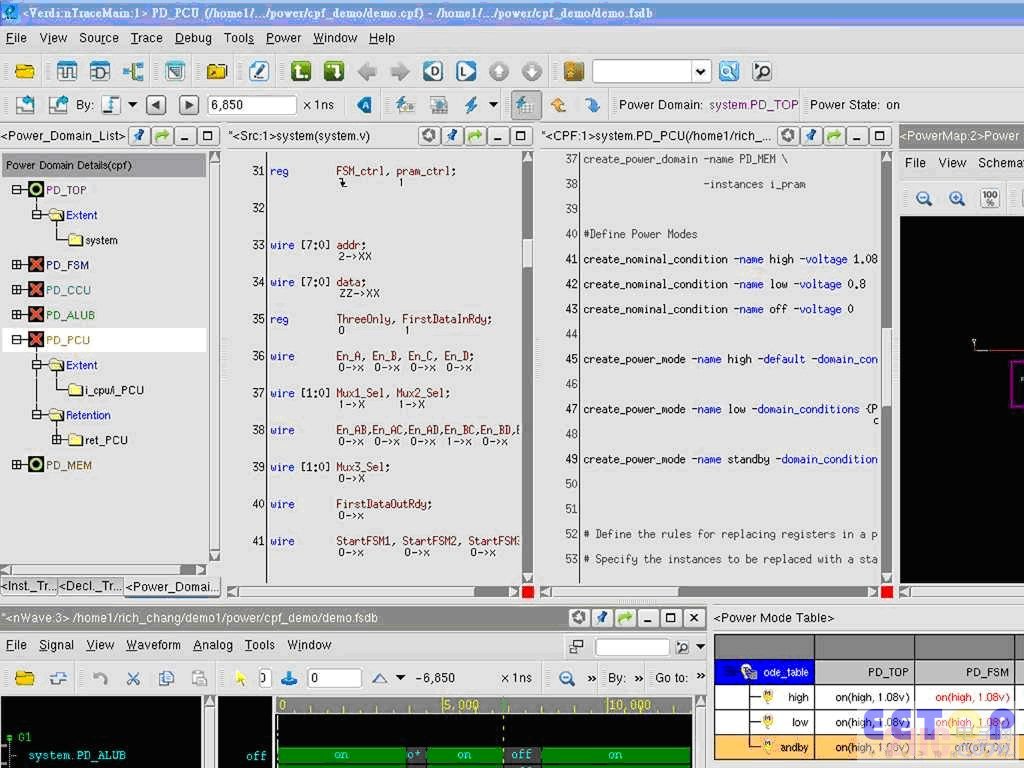Viewport: 1024px width, 768px height.
Task: Expand the PD_CCU power domain node
Action: coord(17,289)
